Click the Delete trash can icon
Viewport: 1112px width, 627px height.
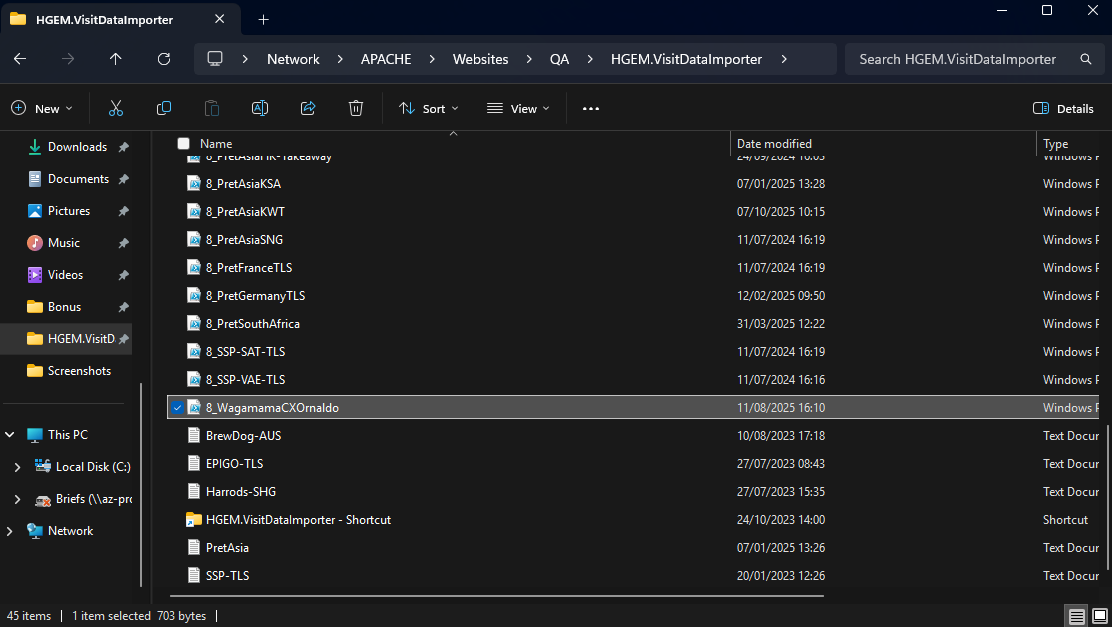tap(356, 108)
